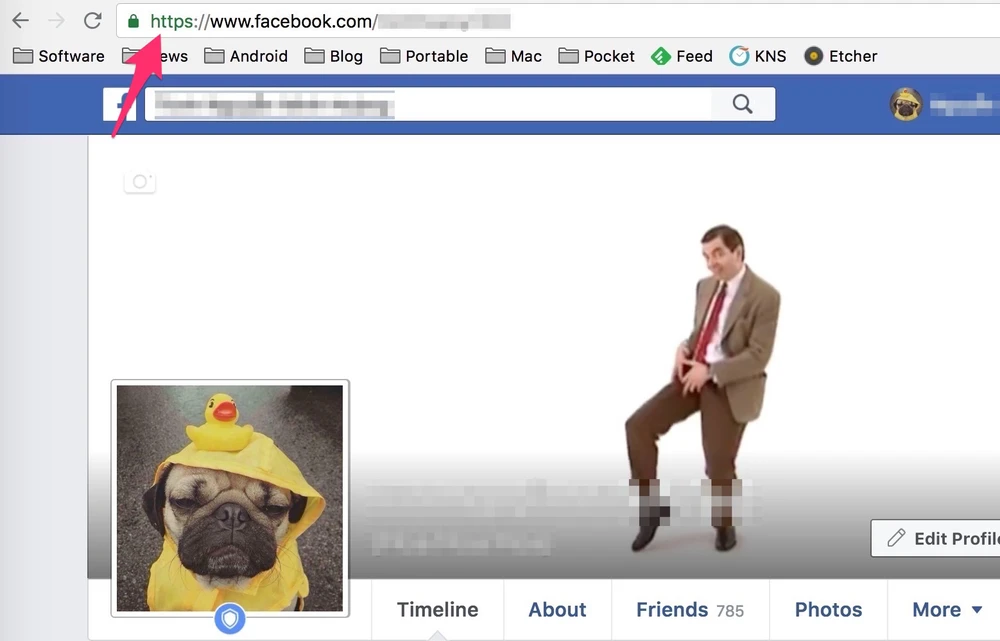
Task: Click the browser back arrow
Action: [20, 21]
